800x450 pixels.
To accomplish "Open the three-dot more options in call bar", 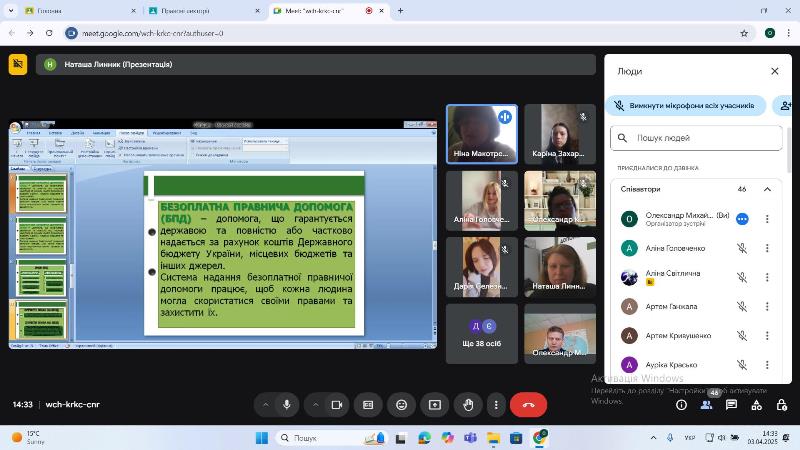I will coord(496,405).
